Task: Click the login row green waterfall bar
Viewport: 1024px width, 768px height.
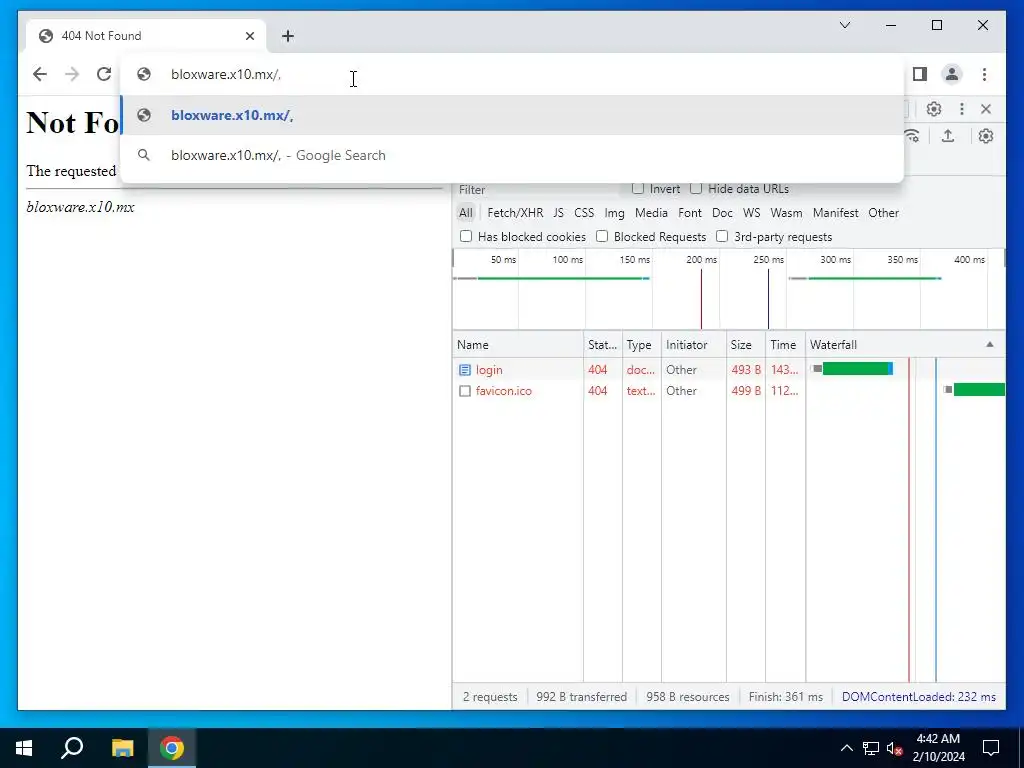Action: click(857, 369)
